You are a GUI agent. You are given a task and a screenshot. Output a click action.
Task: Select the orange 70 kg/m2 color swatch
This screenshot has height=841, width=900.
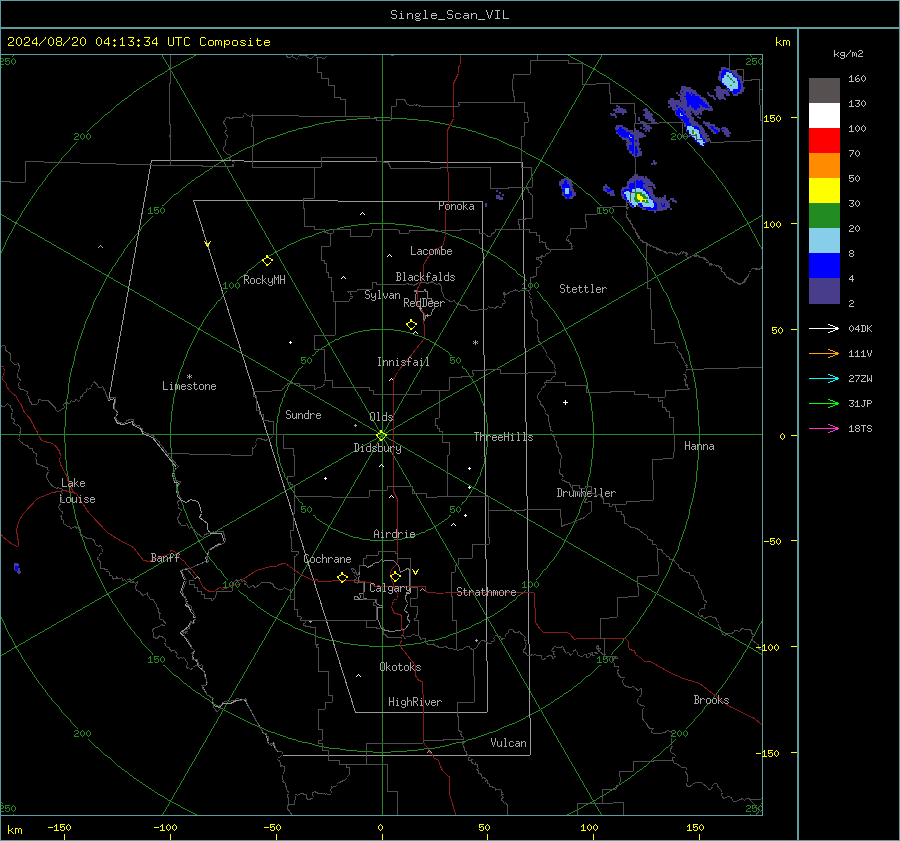click(824, 166)
